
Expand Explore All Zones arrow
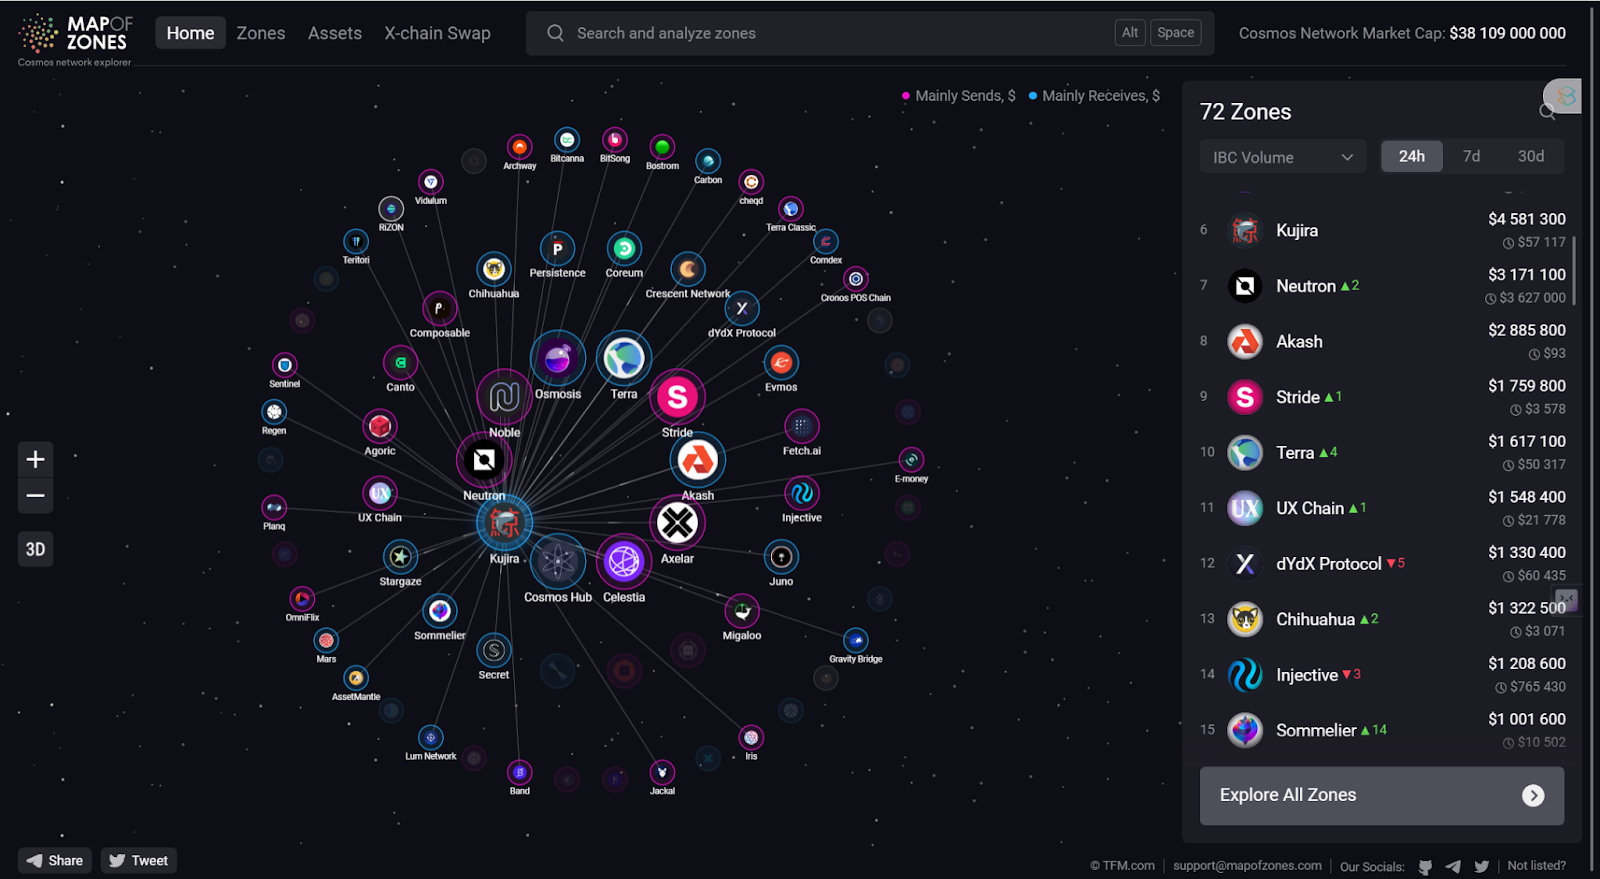(x=1532, y=795)
